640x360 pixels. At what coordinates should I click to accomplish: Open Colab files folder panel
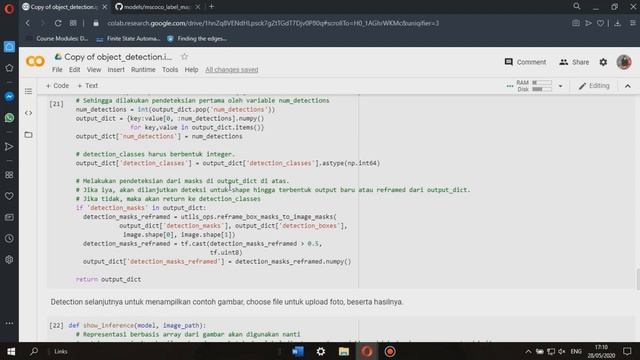[28, 134]
